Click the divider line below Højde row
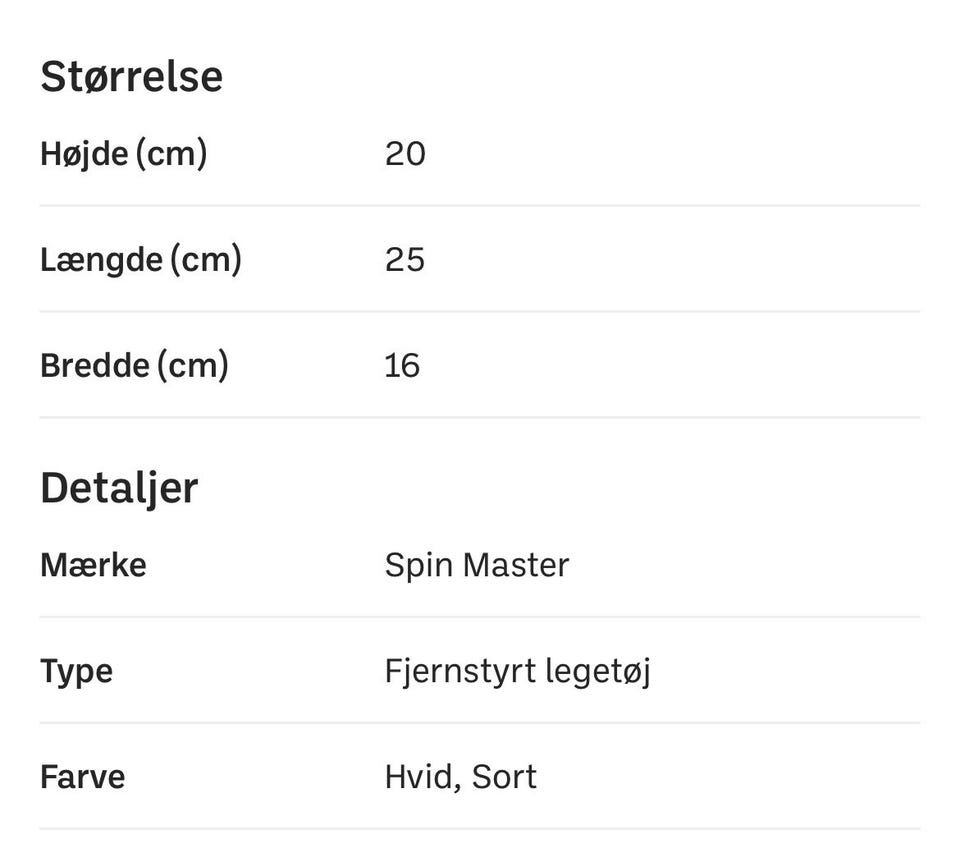960x862 pixels. coord(480,206)
